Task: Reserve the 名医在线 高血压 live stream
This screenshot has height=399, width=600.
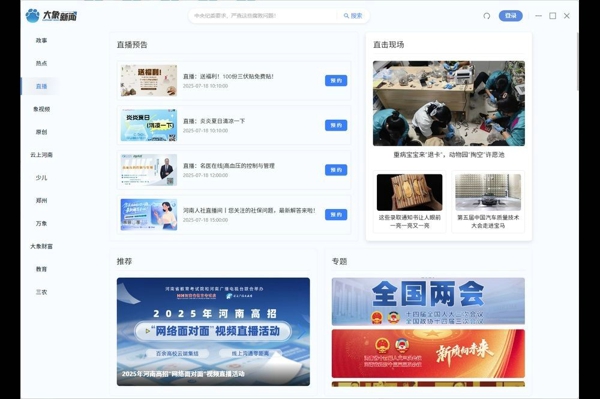Action: tap(336, 170)
